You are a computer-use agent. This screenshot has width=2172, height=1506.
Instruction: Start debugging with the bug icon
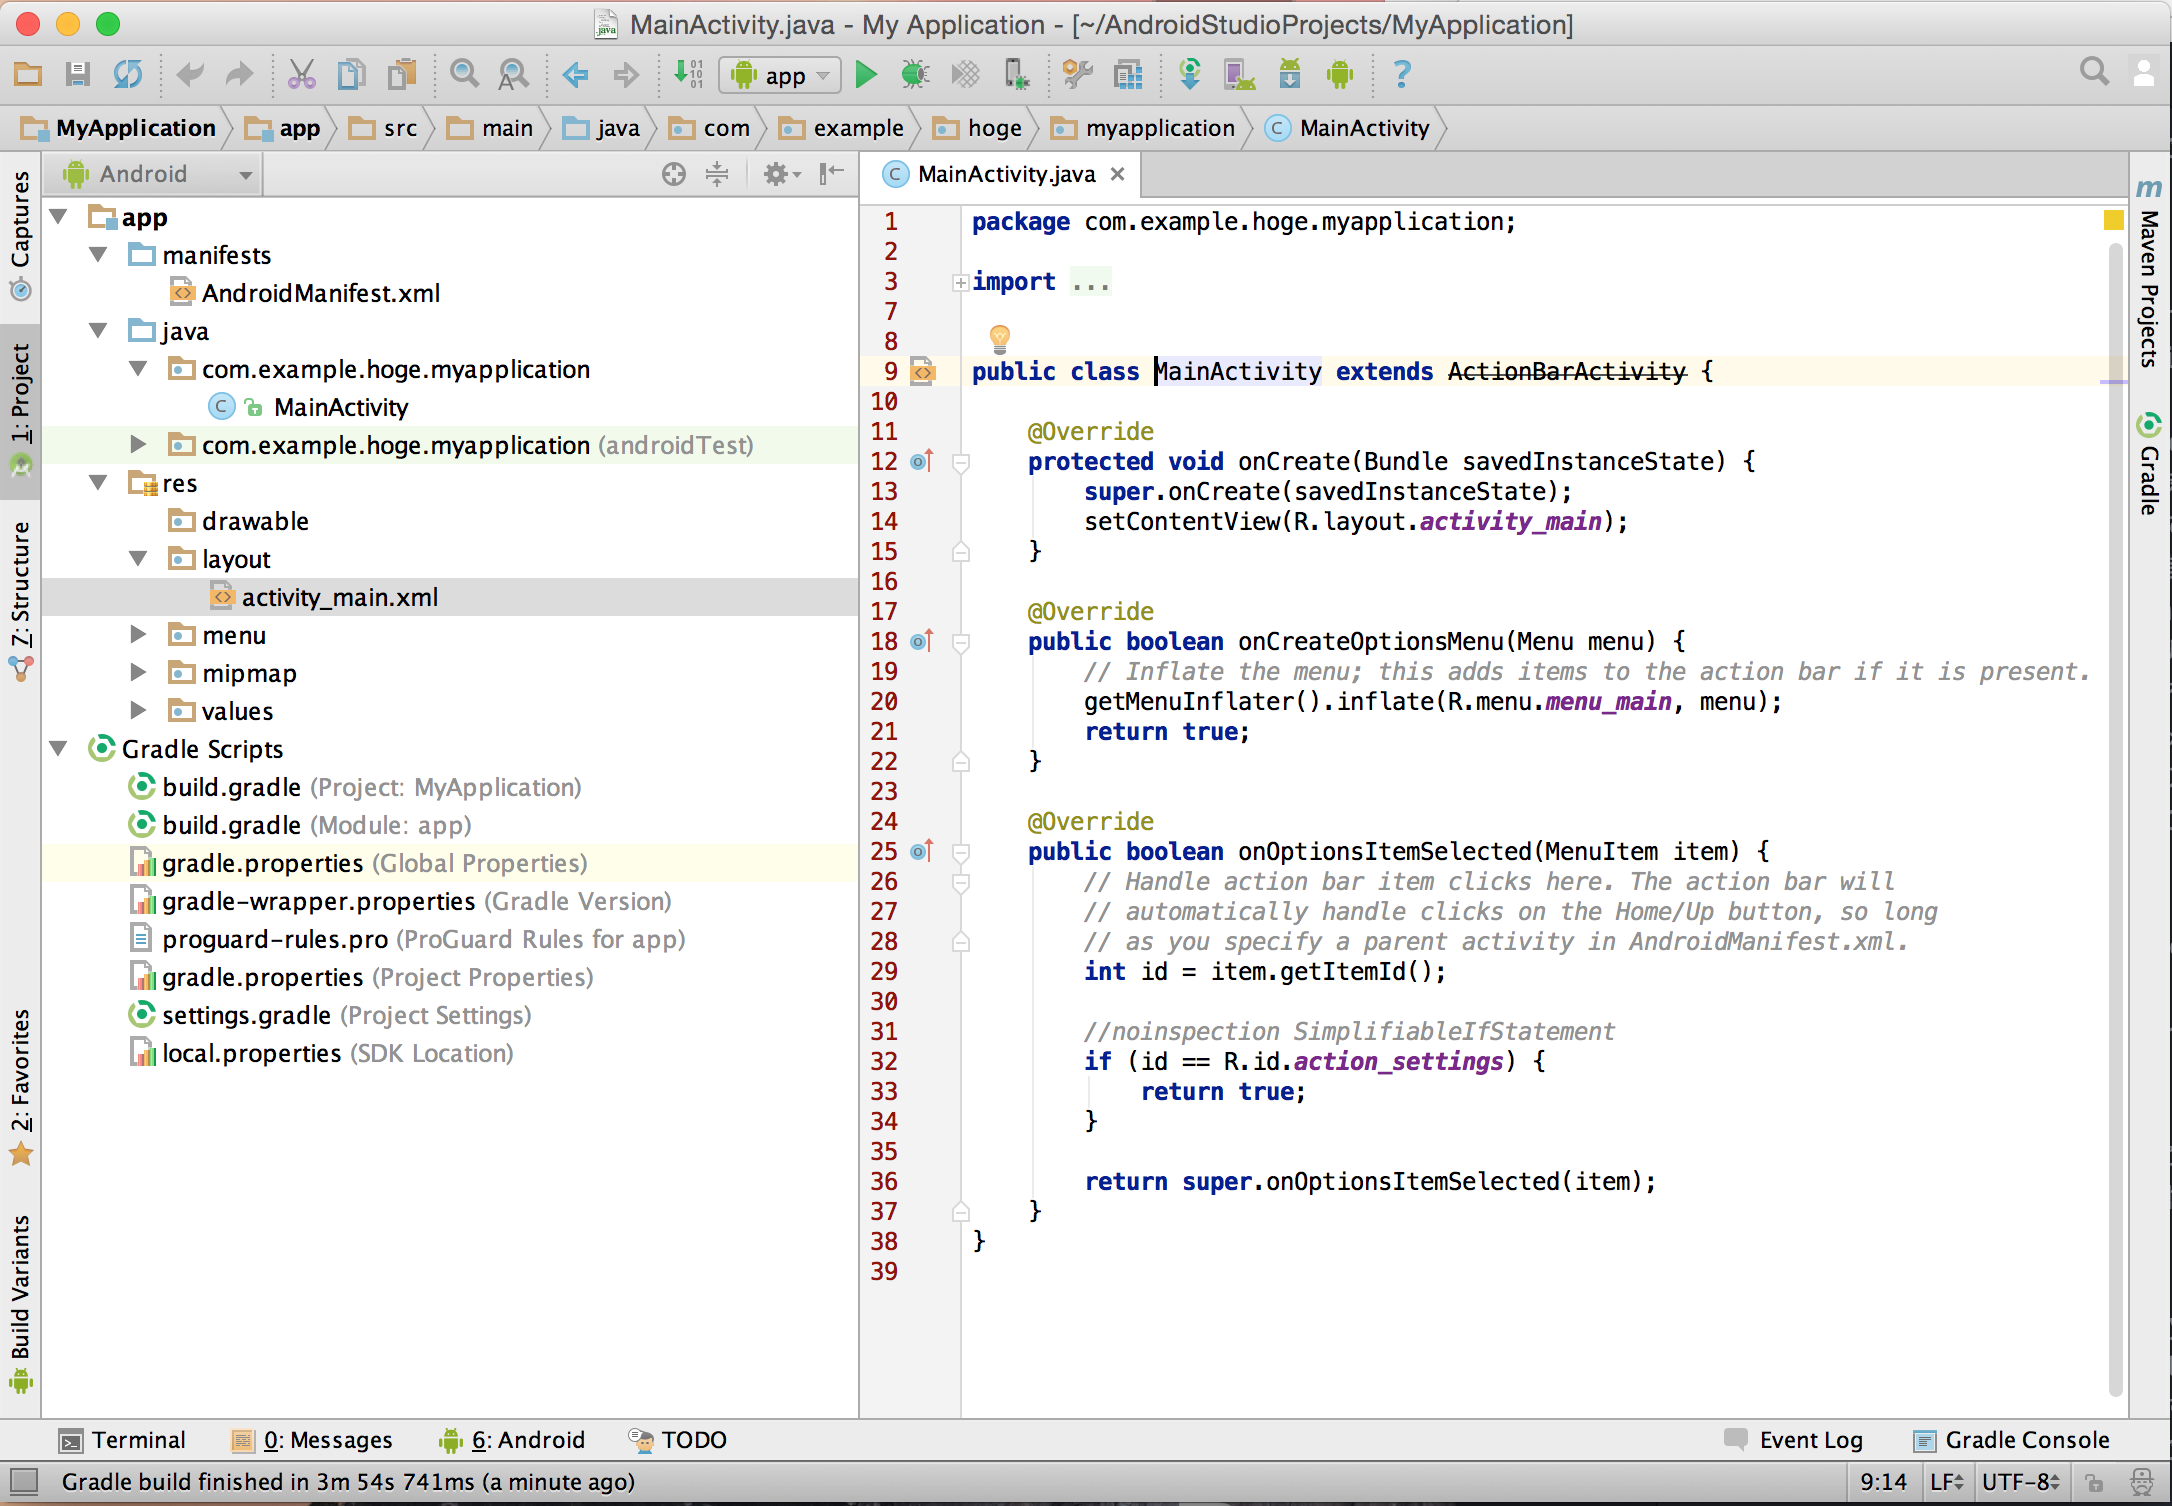point(915,74)
